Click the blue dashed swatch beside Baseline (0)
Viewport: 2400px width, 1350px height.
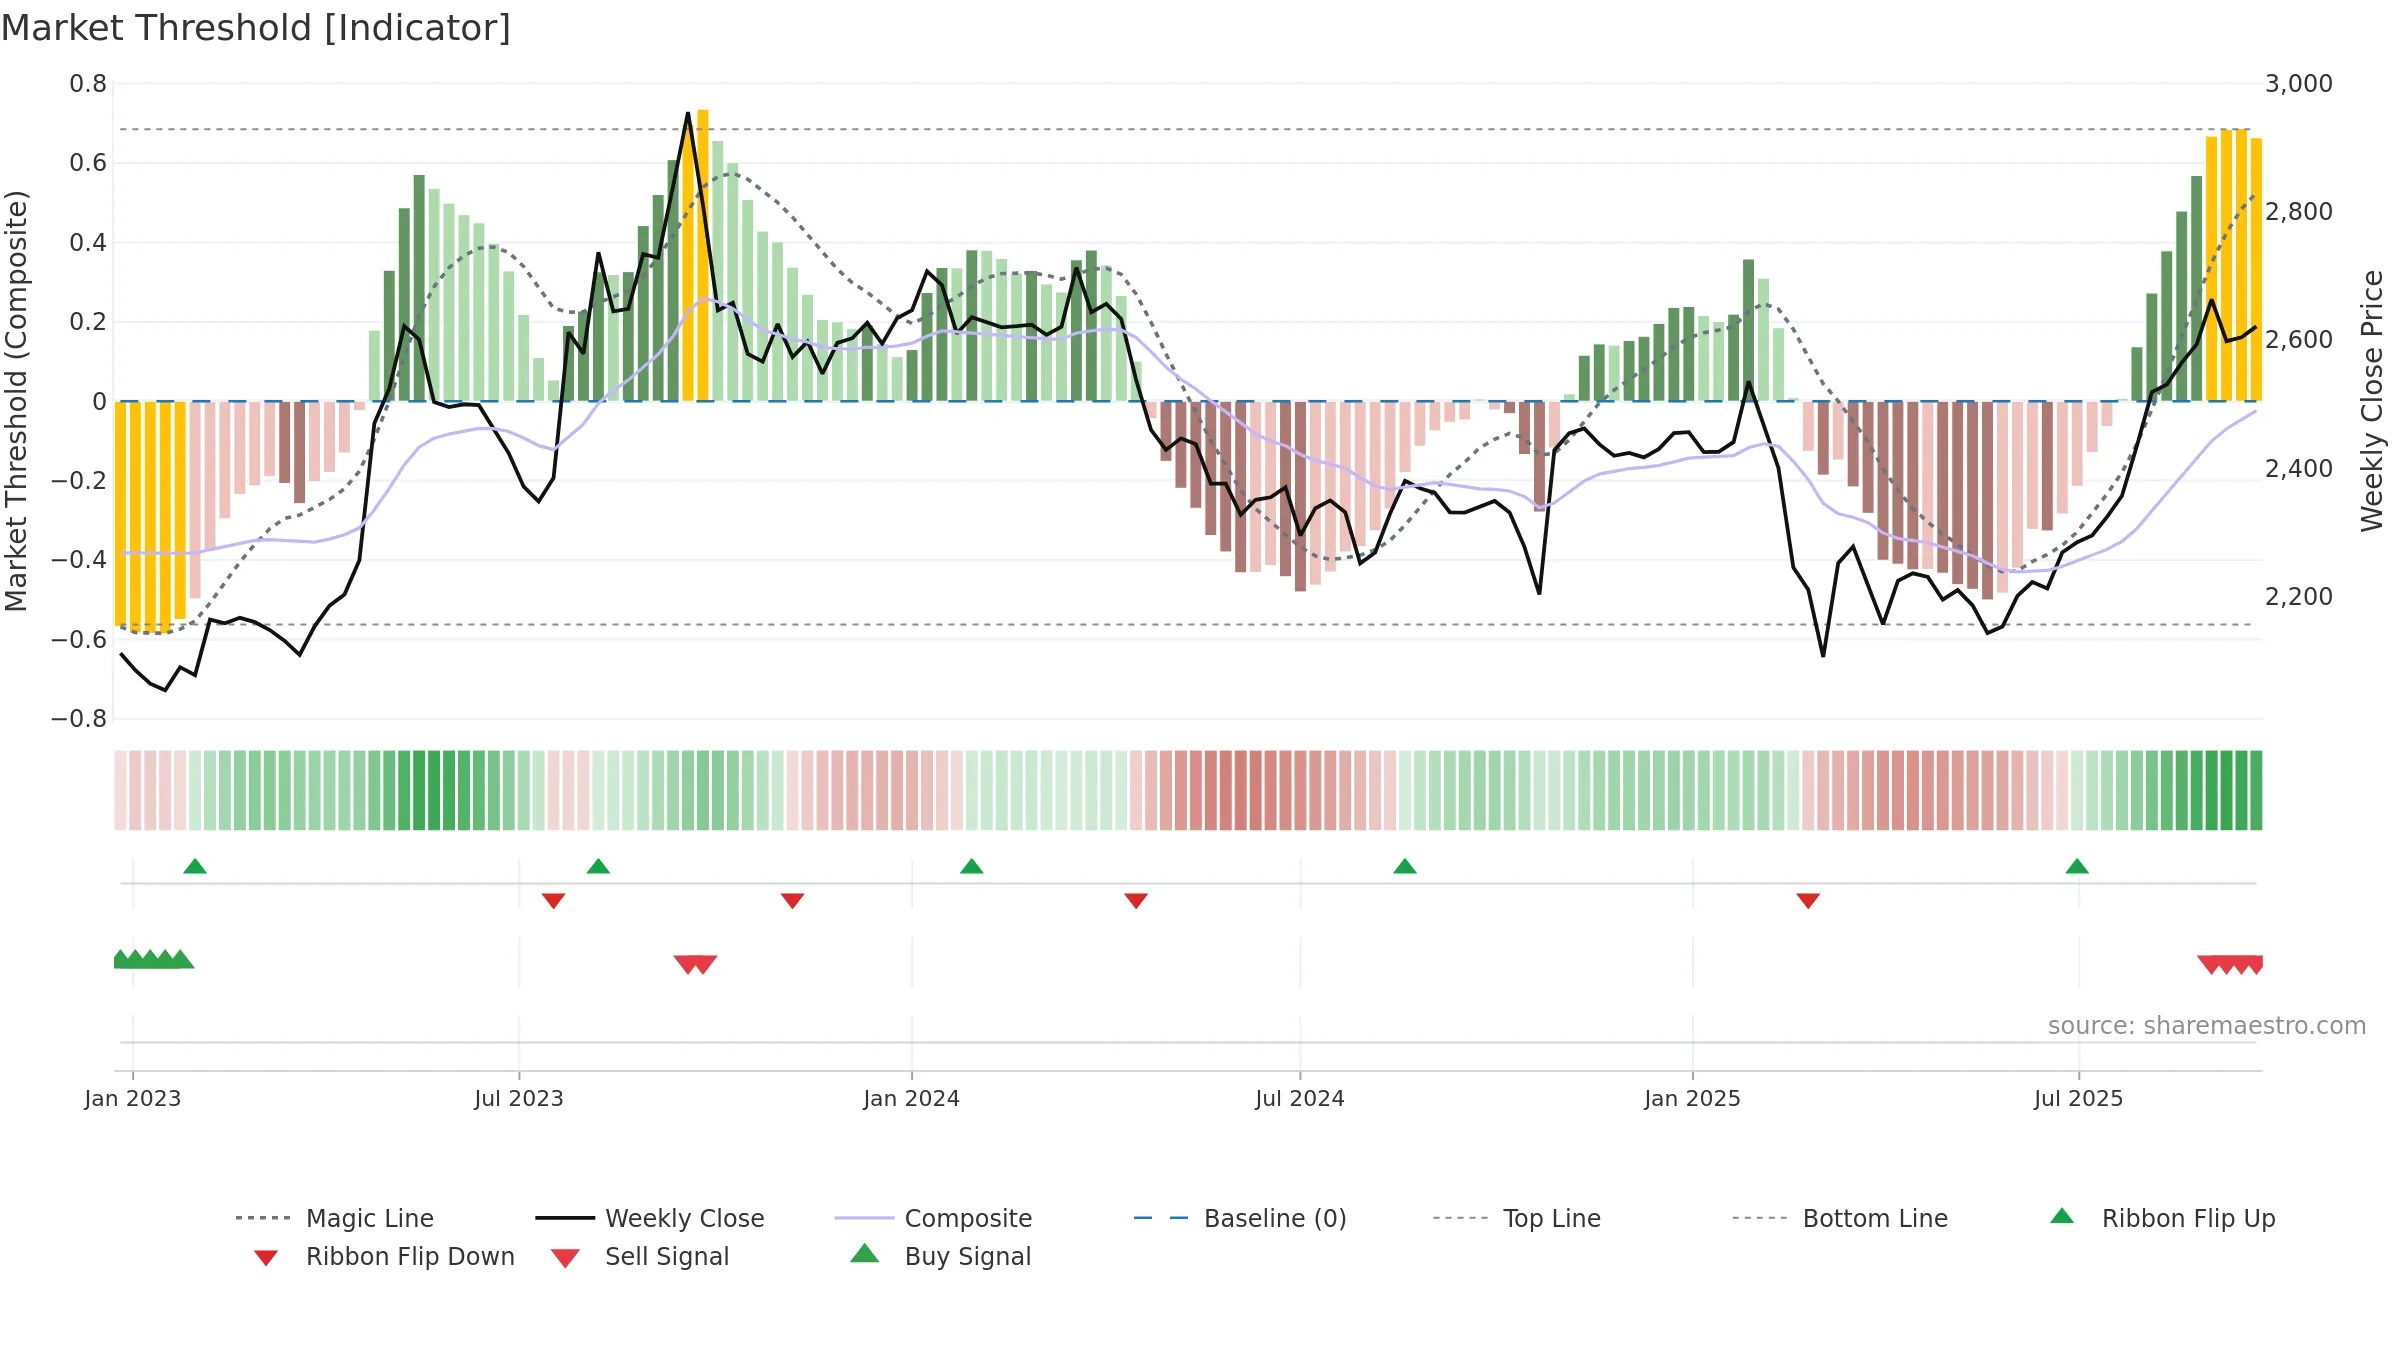(1161, 1218)
